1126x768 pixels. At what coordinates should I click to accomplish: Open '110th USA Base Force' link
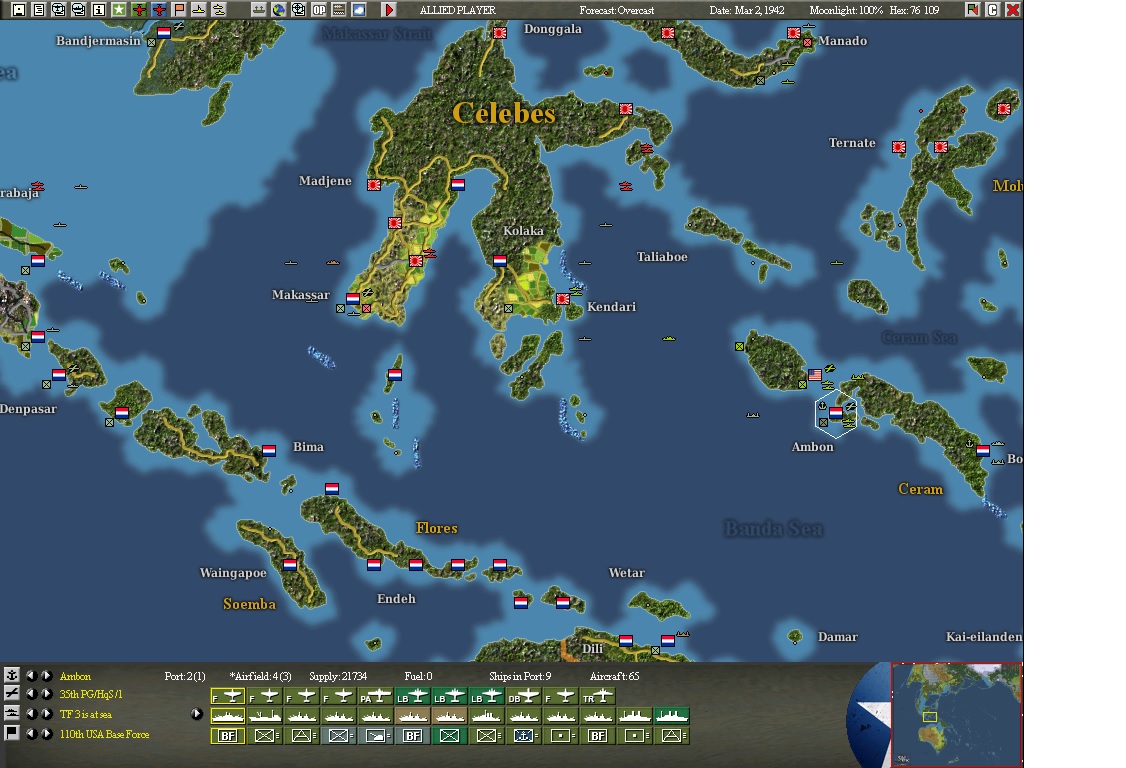[104, 734]
